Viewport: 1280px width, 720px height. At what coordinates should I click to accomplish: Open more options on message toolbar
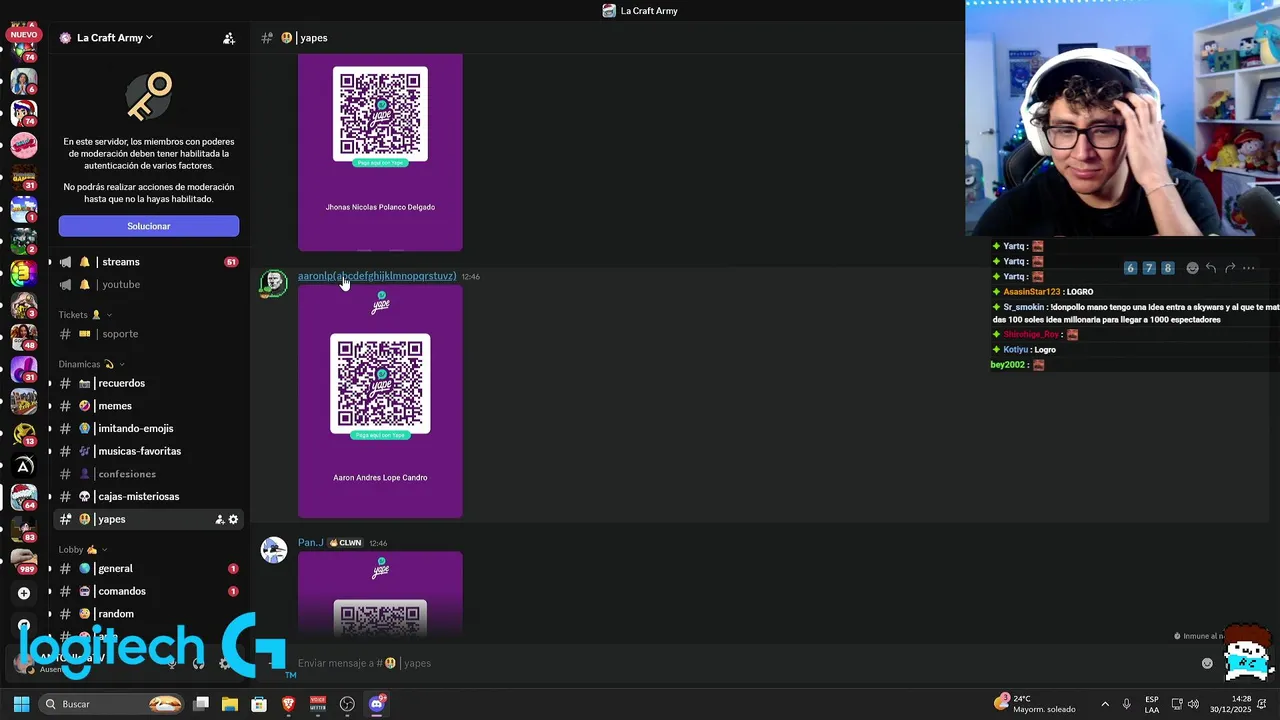click(1248, 268)
